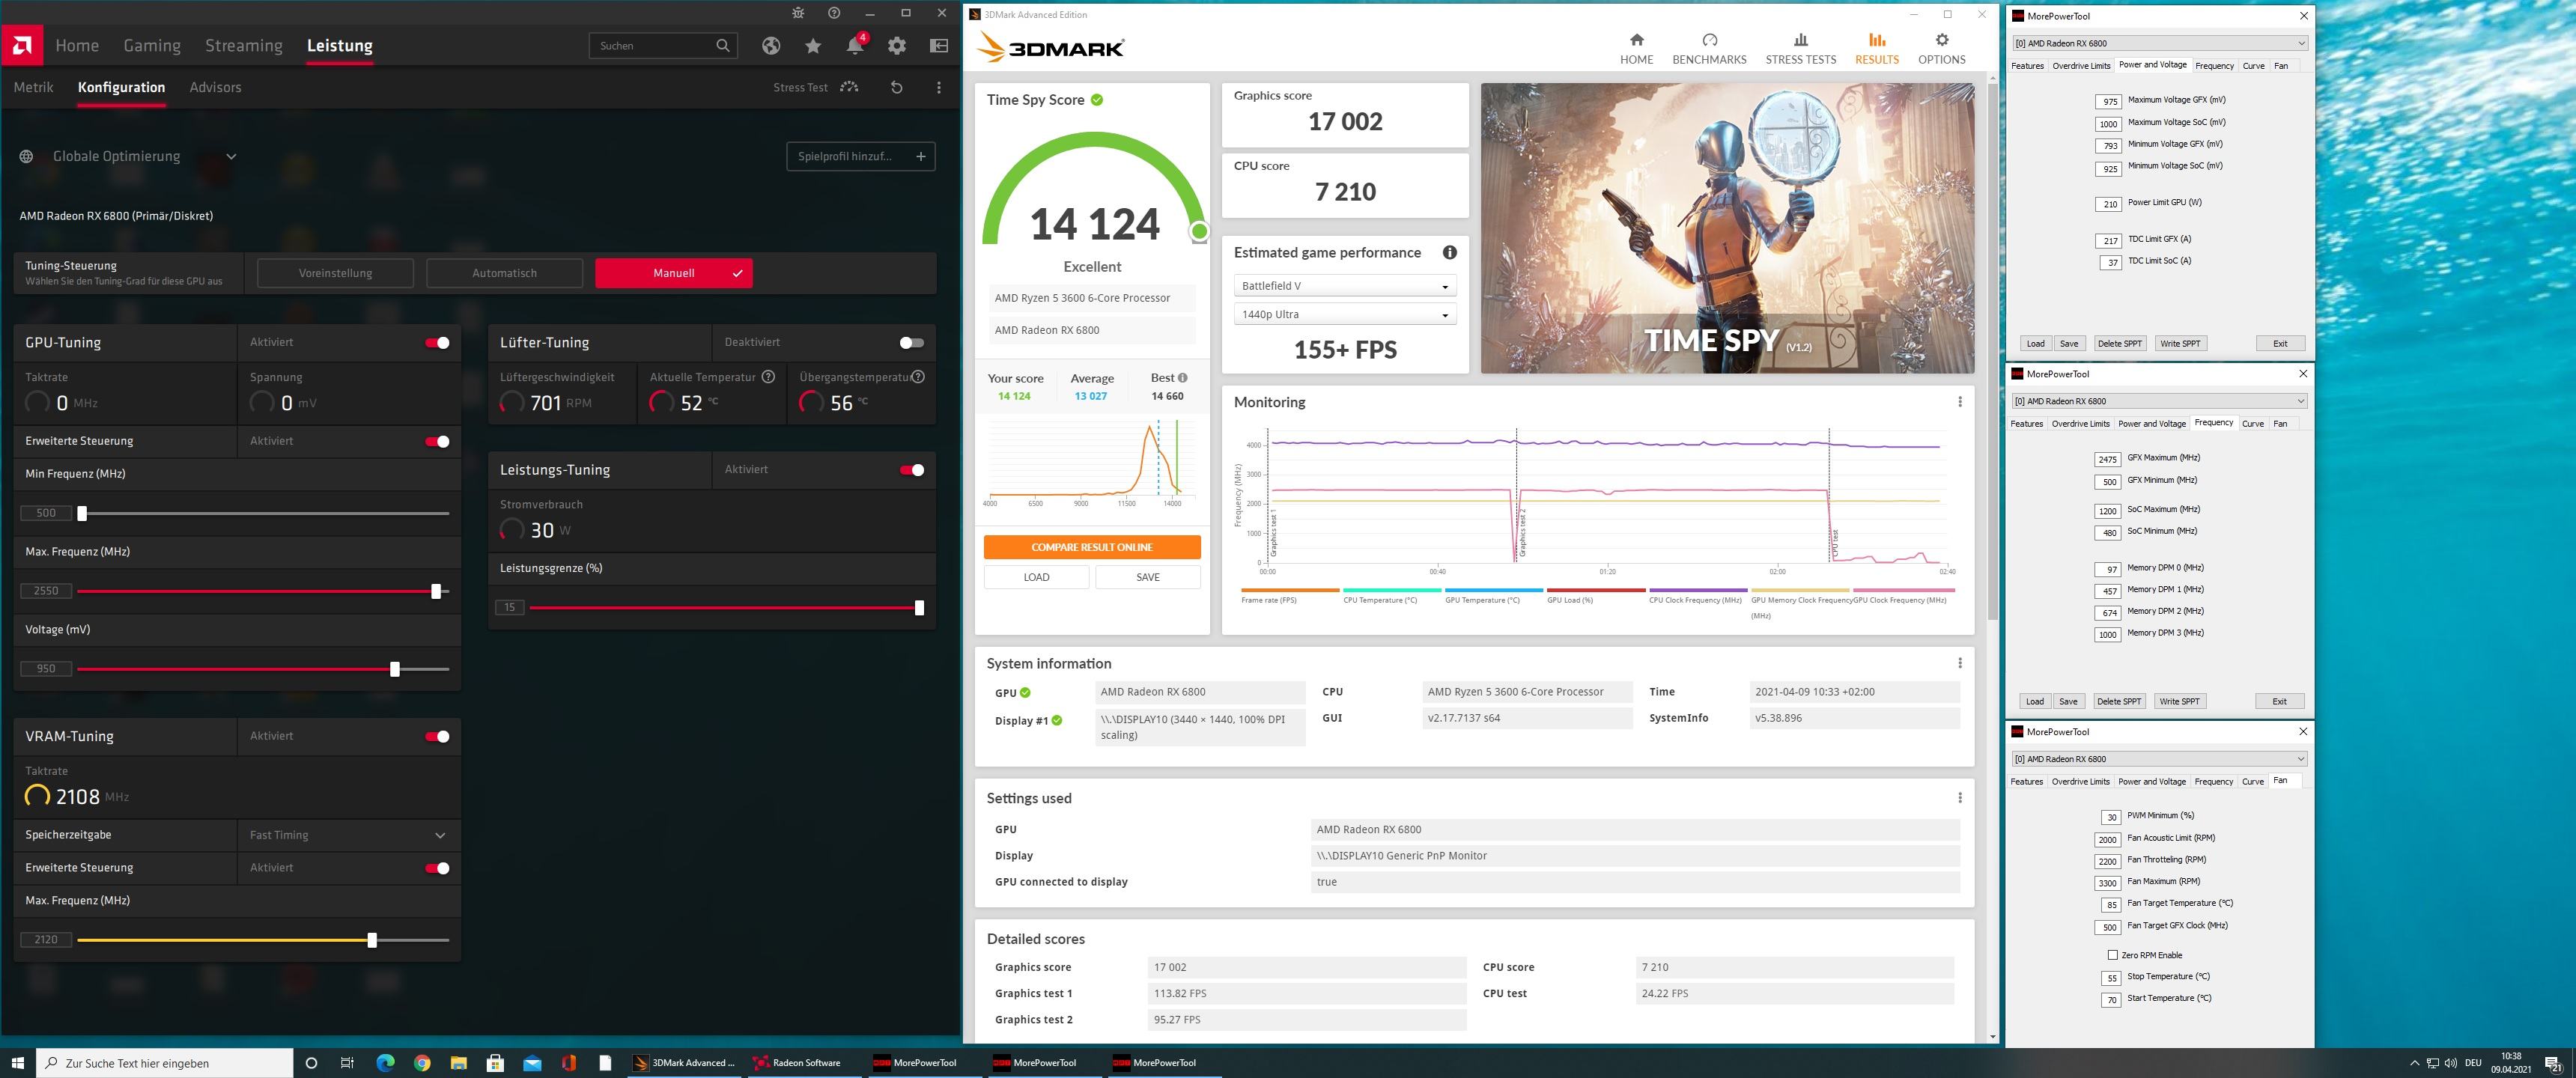
Task: Toggle VRAM Erweiterte Steuerung switch
Action: tap(437, 868)
